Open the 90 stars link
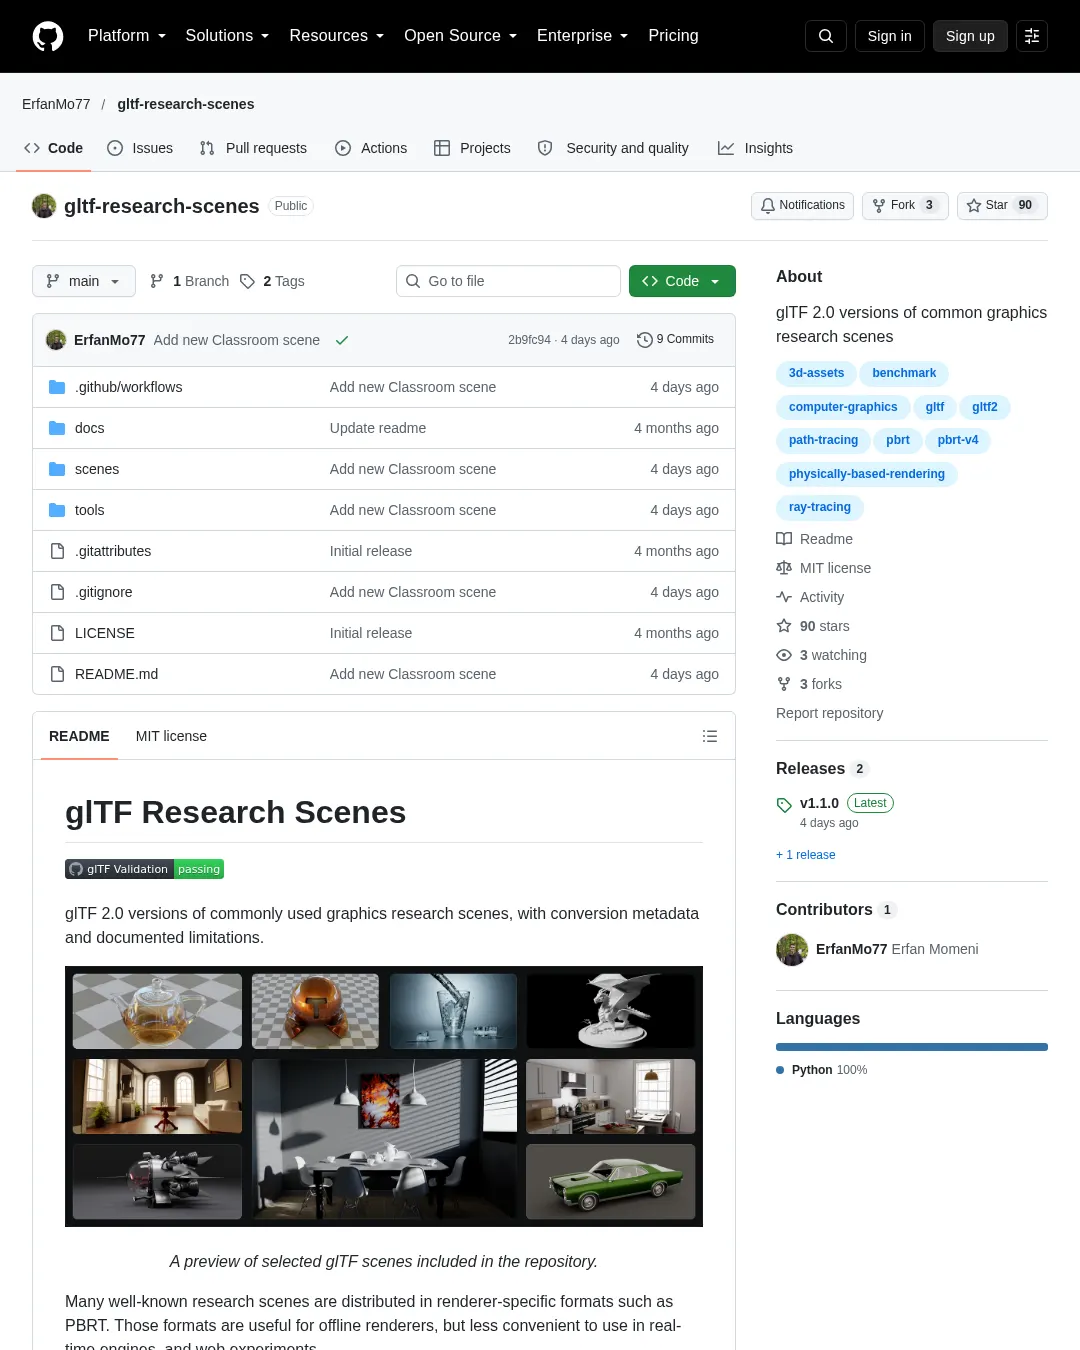Screen dimensions: 1080x1350 (813, 626)
